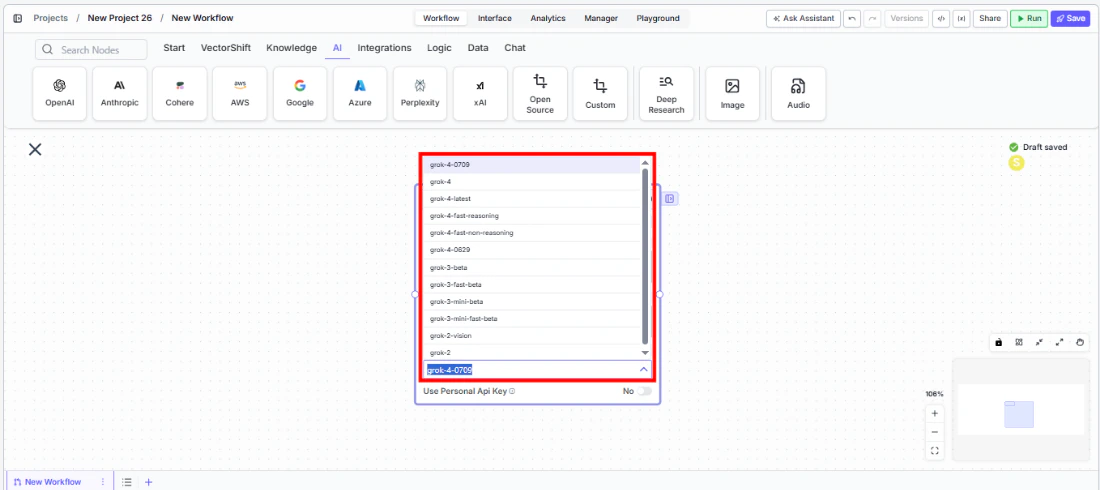Switch to the Playground tab

tap(658, 18)
